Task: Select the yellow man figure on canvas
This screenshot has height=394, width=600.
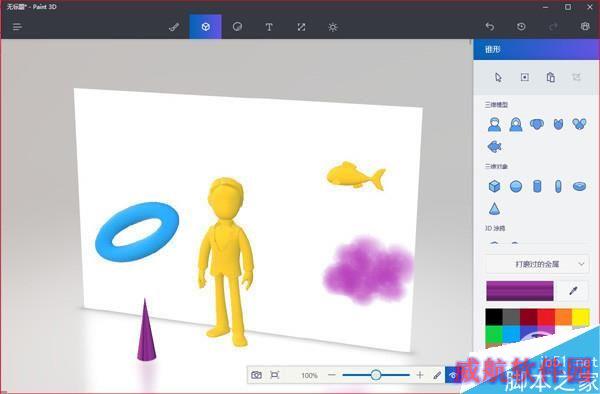Action: click(x=226, y=262)
